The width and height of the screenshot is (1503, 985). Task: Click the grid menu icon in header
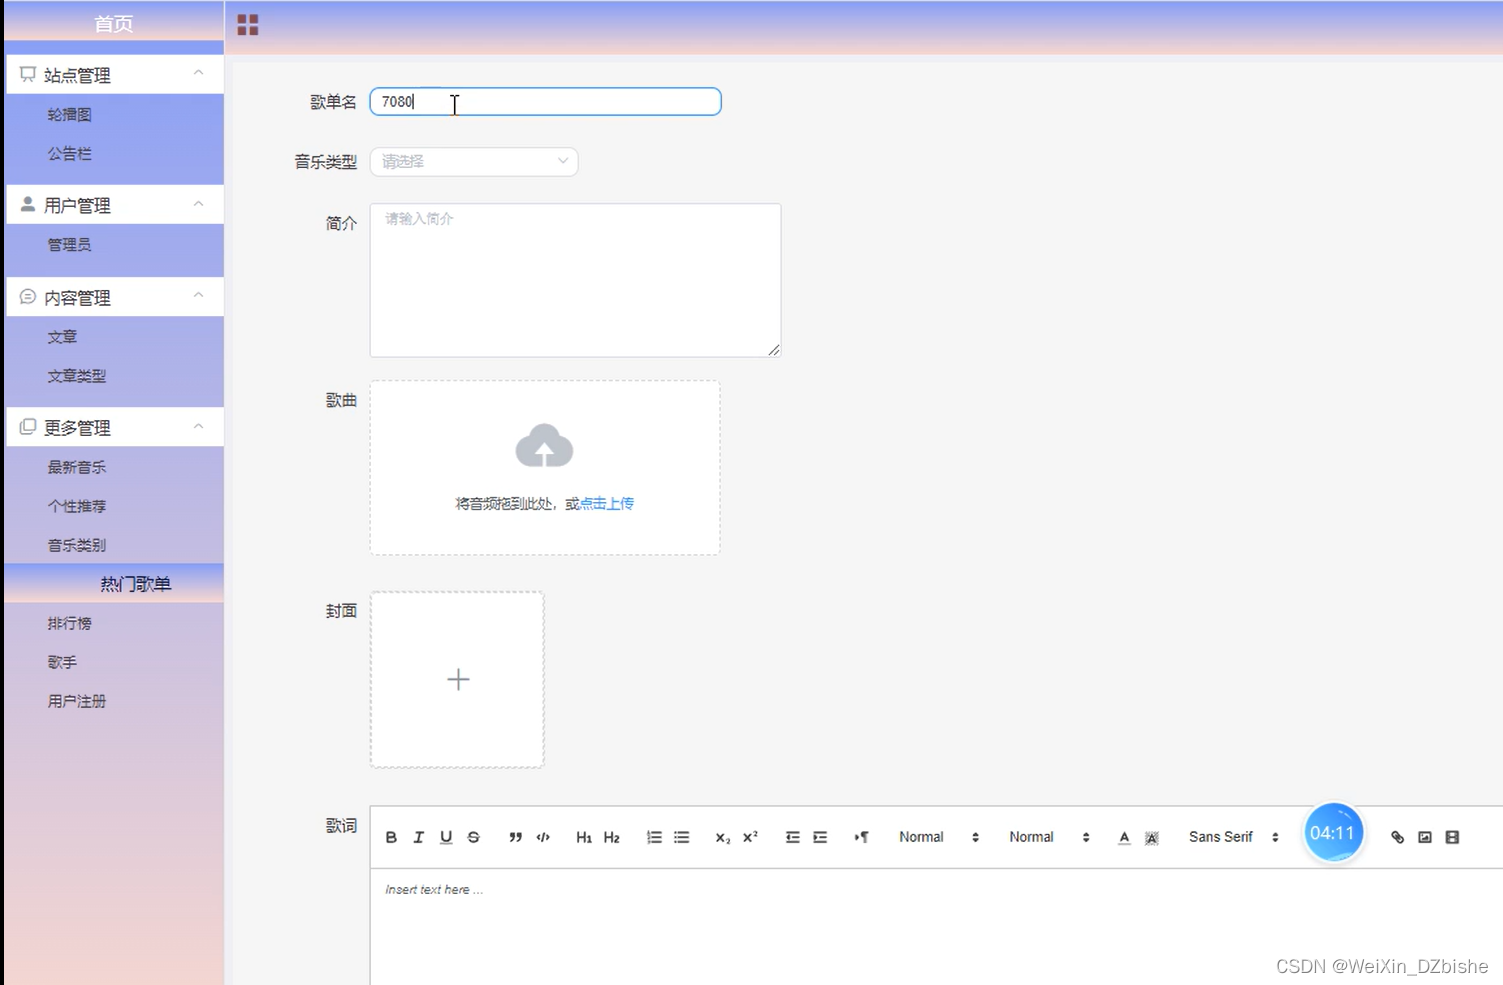[248, 25]
